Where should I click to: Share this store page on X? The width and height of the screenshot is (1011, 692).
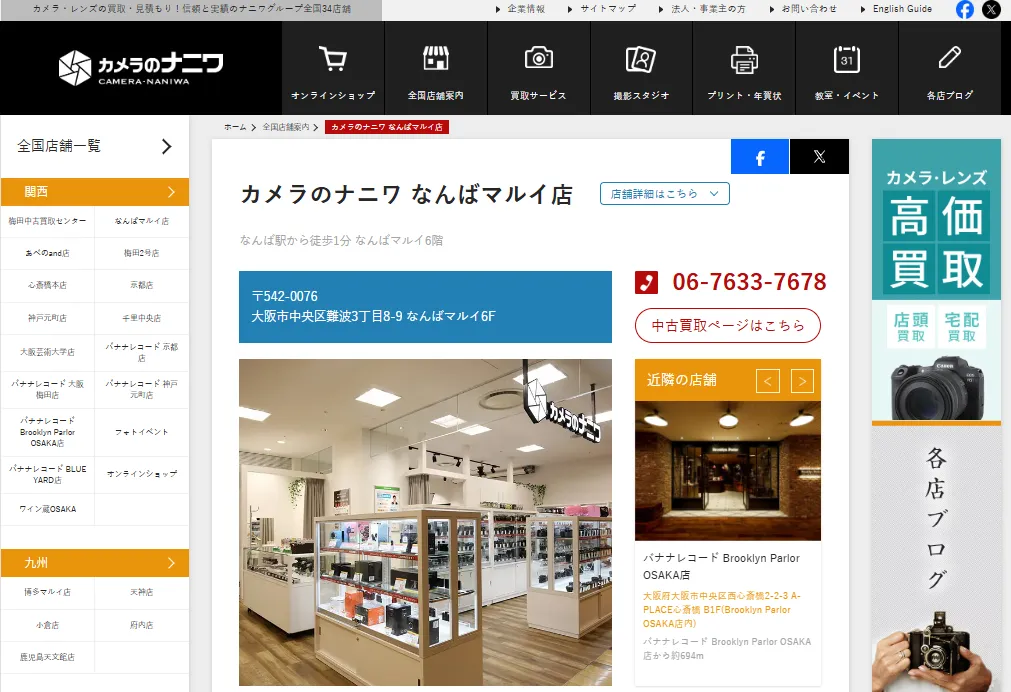819,157
